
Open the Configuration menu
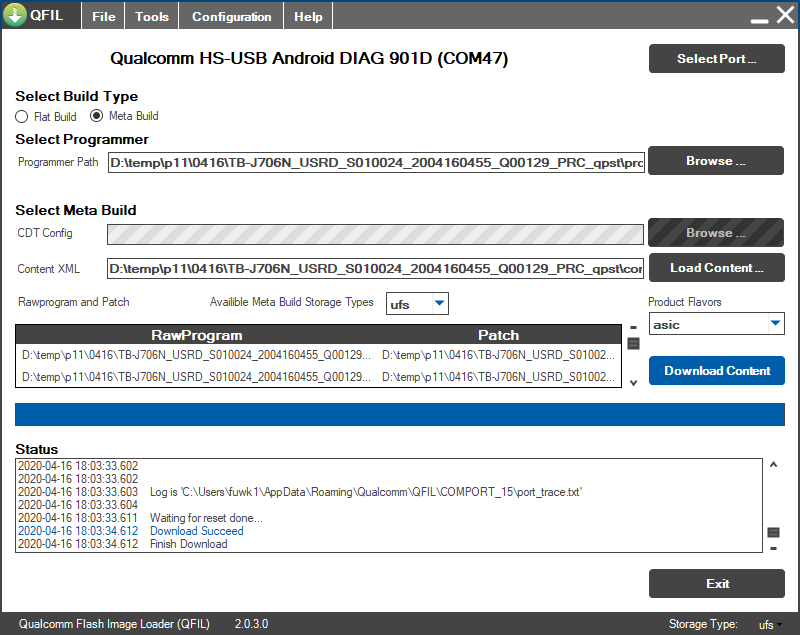(232, 16)
